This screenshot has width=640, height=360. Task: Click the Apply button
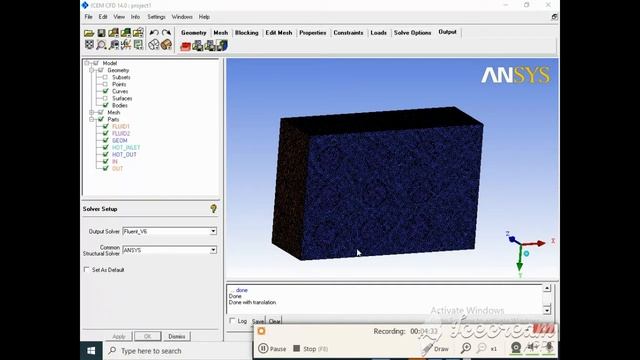119,336
